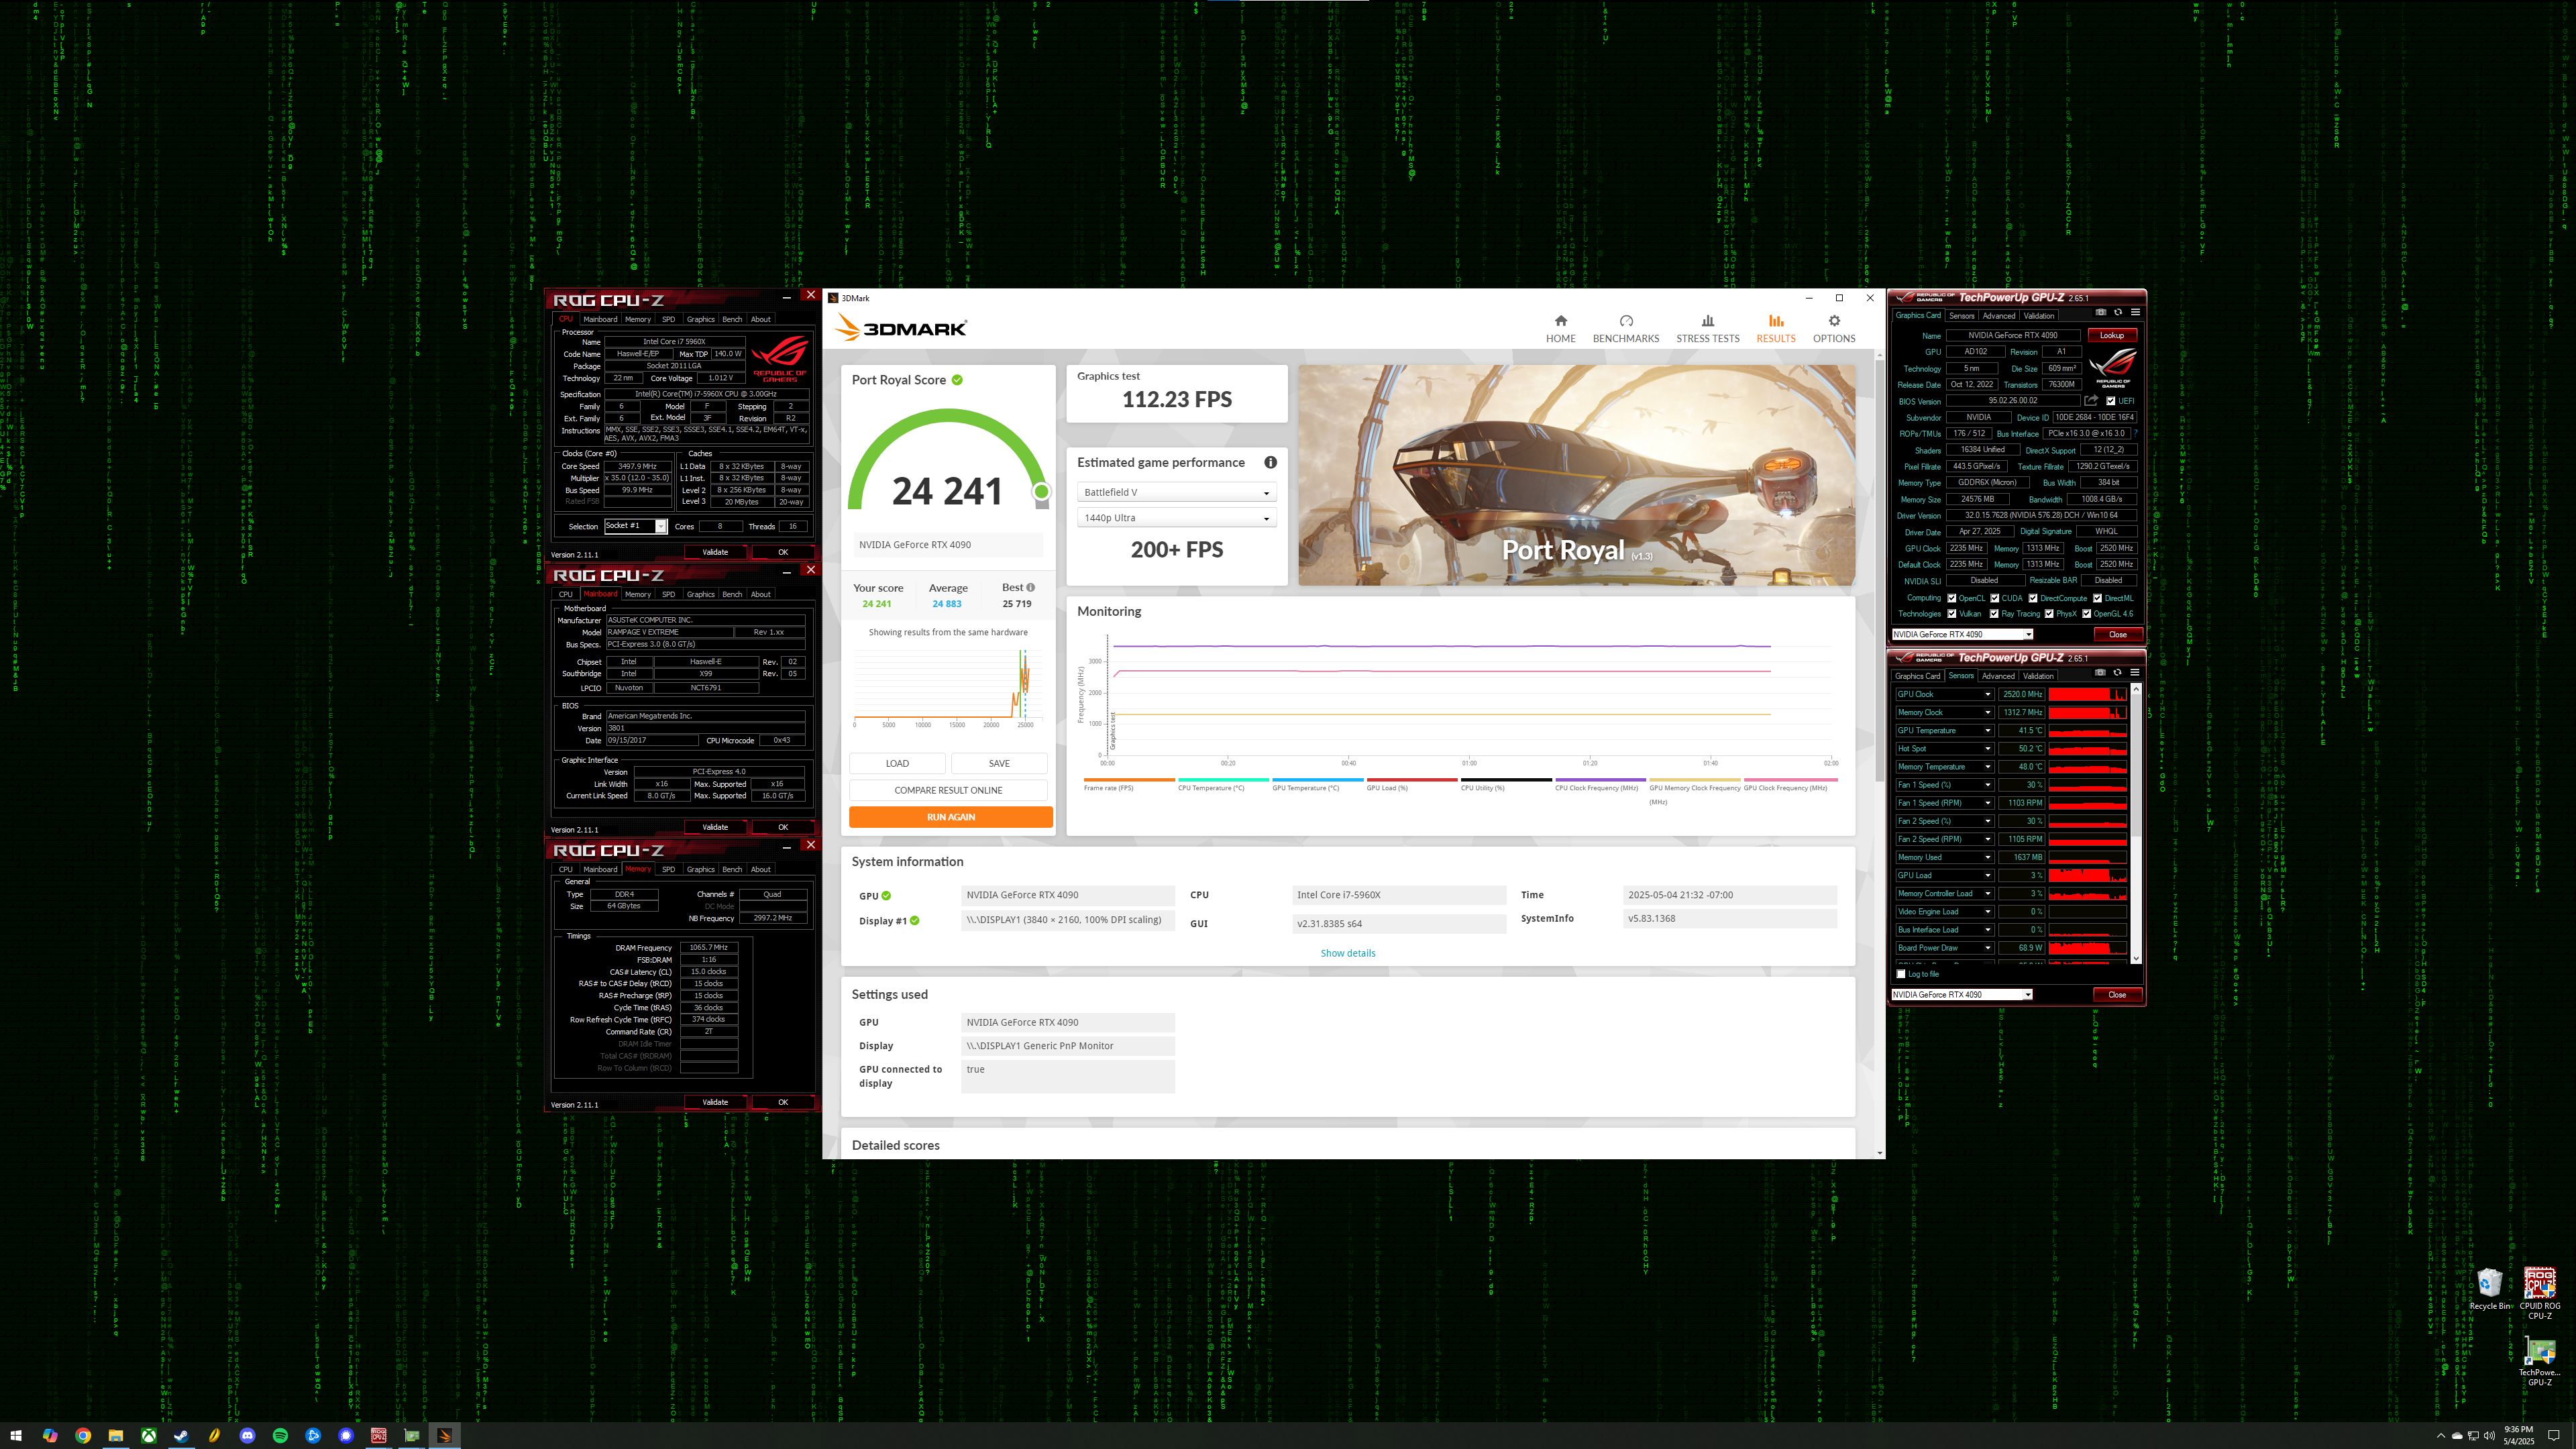Enable Log to file checkbox
This screenshot has height=1449, width=2576.
(1901, 974)
